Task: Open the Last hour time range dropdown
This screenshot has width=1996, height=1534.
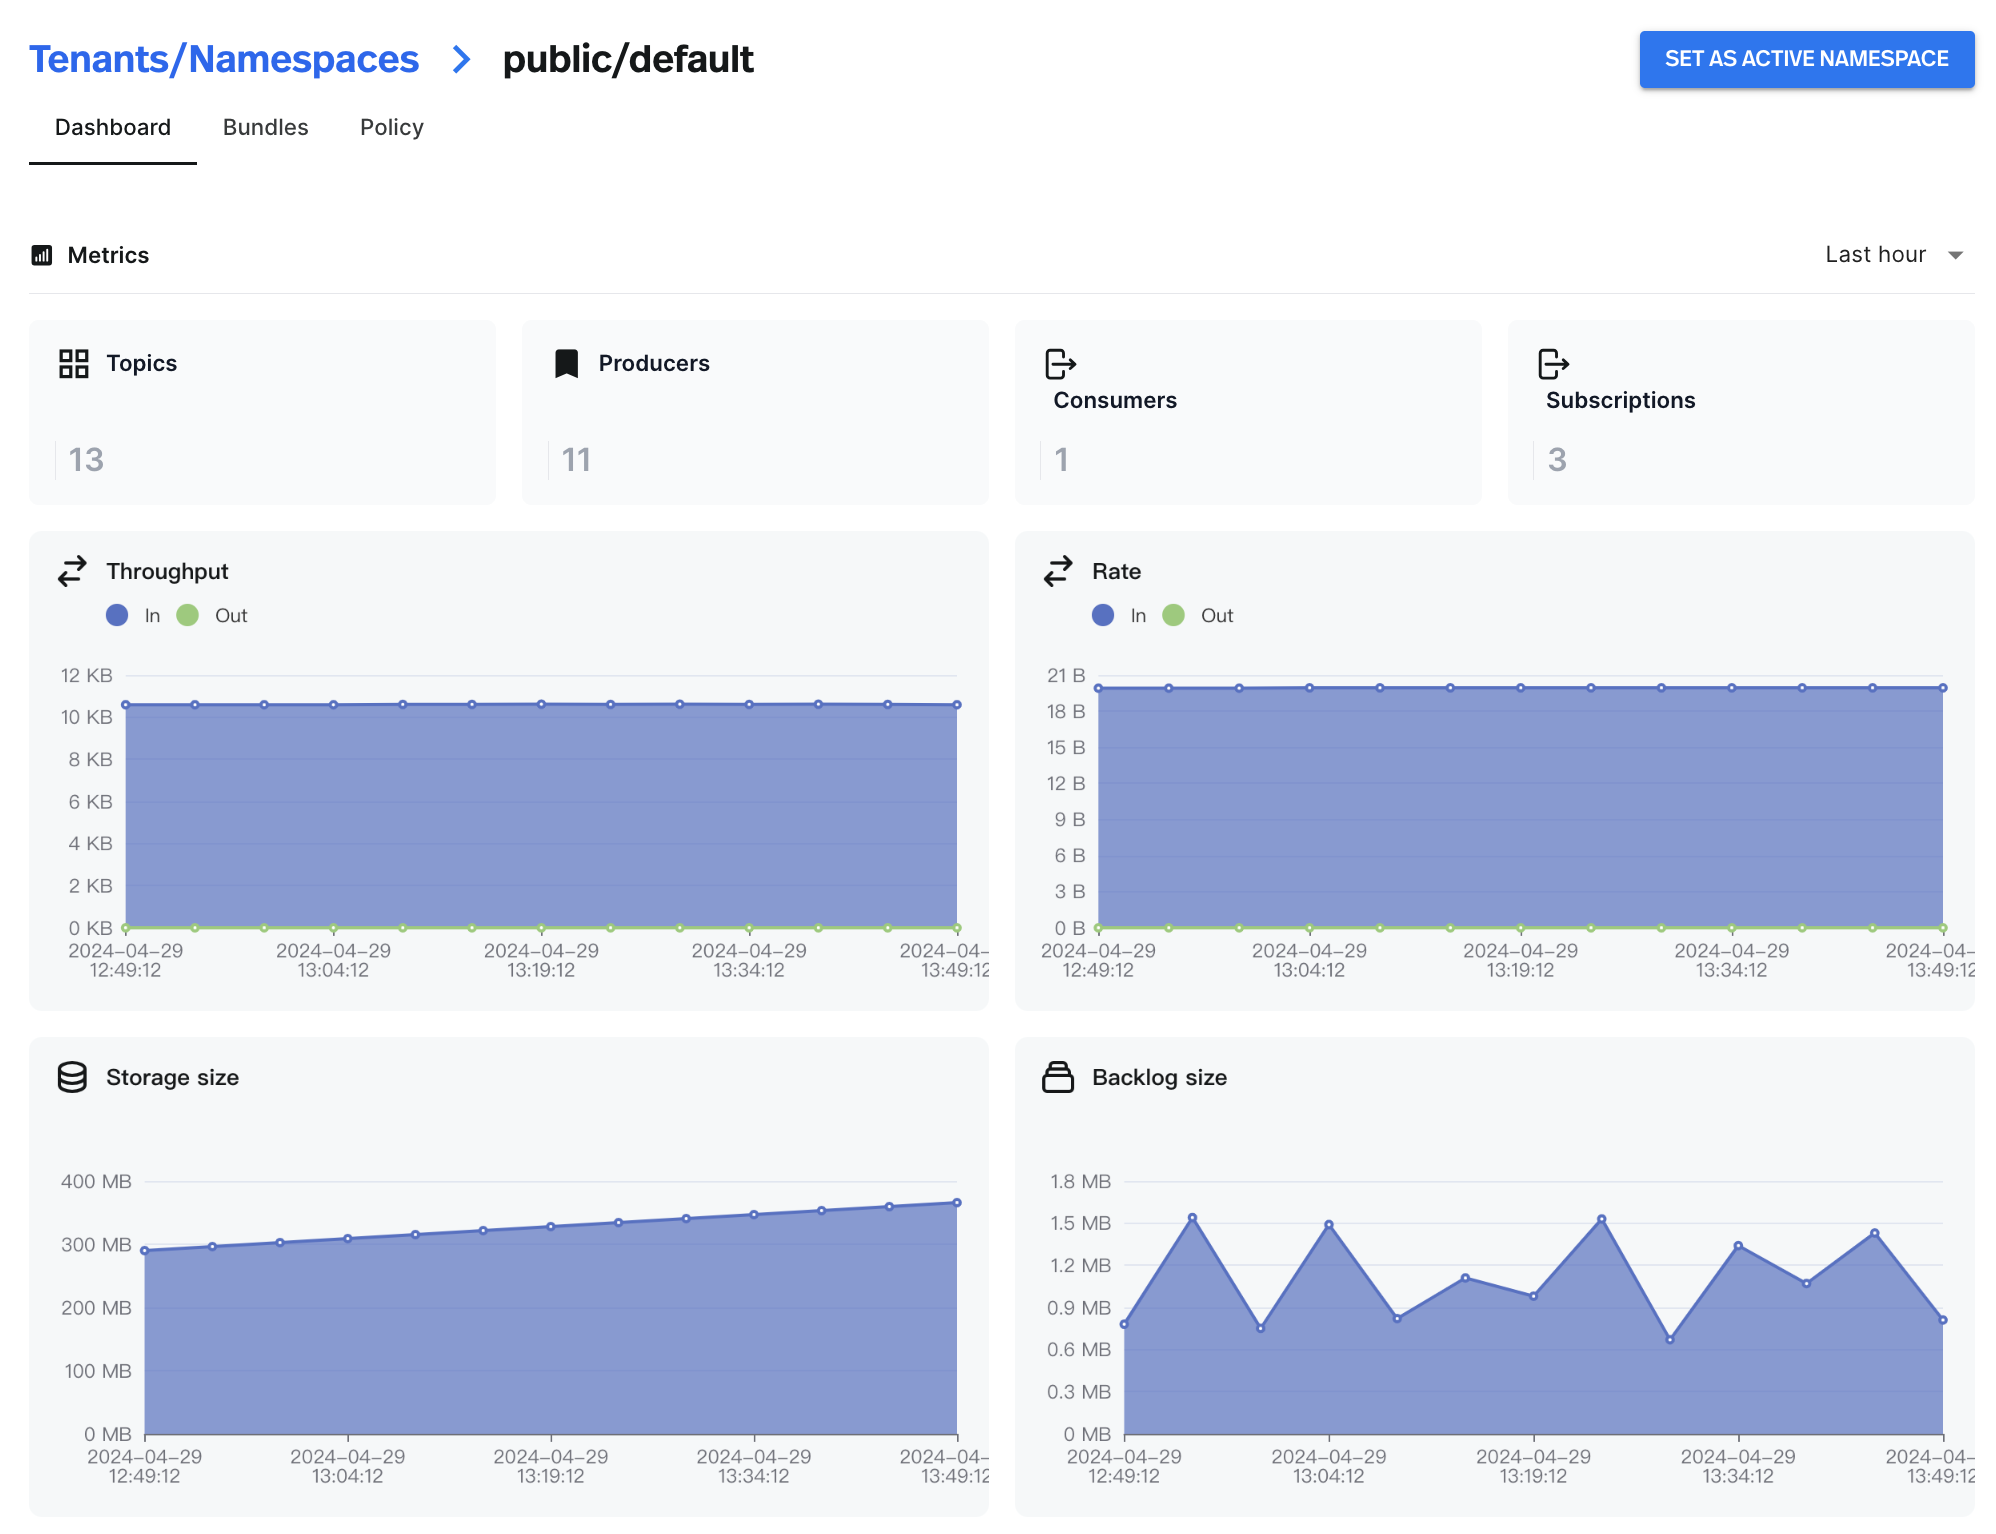Action: click(x=1875, y=255)
